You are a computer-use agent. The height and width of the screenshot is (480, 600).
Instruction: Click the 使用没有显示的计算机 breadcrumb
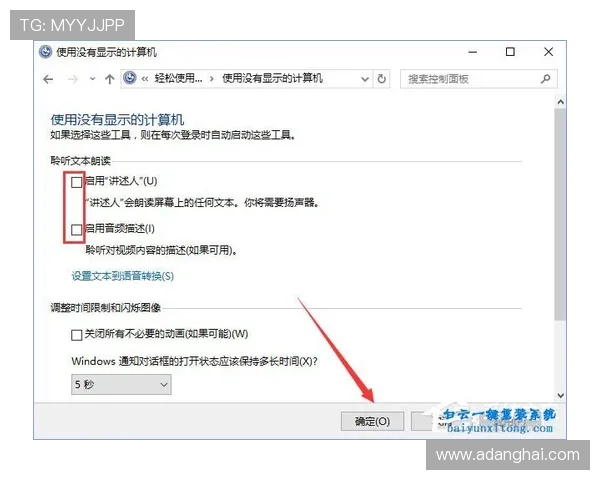click(x=272, y=78)
